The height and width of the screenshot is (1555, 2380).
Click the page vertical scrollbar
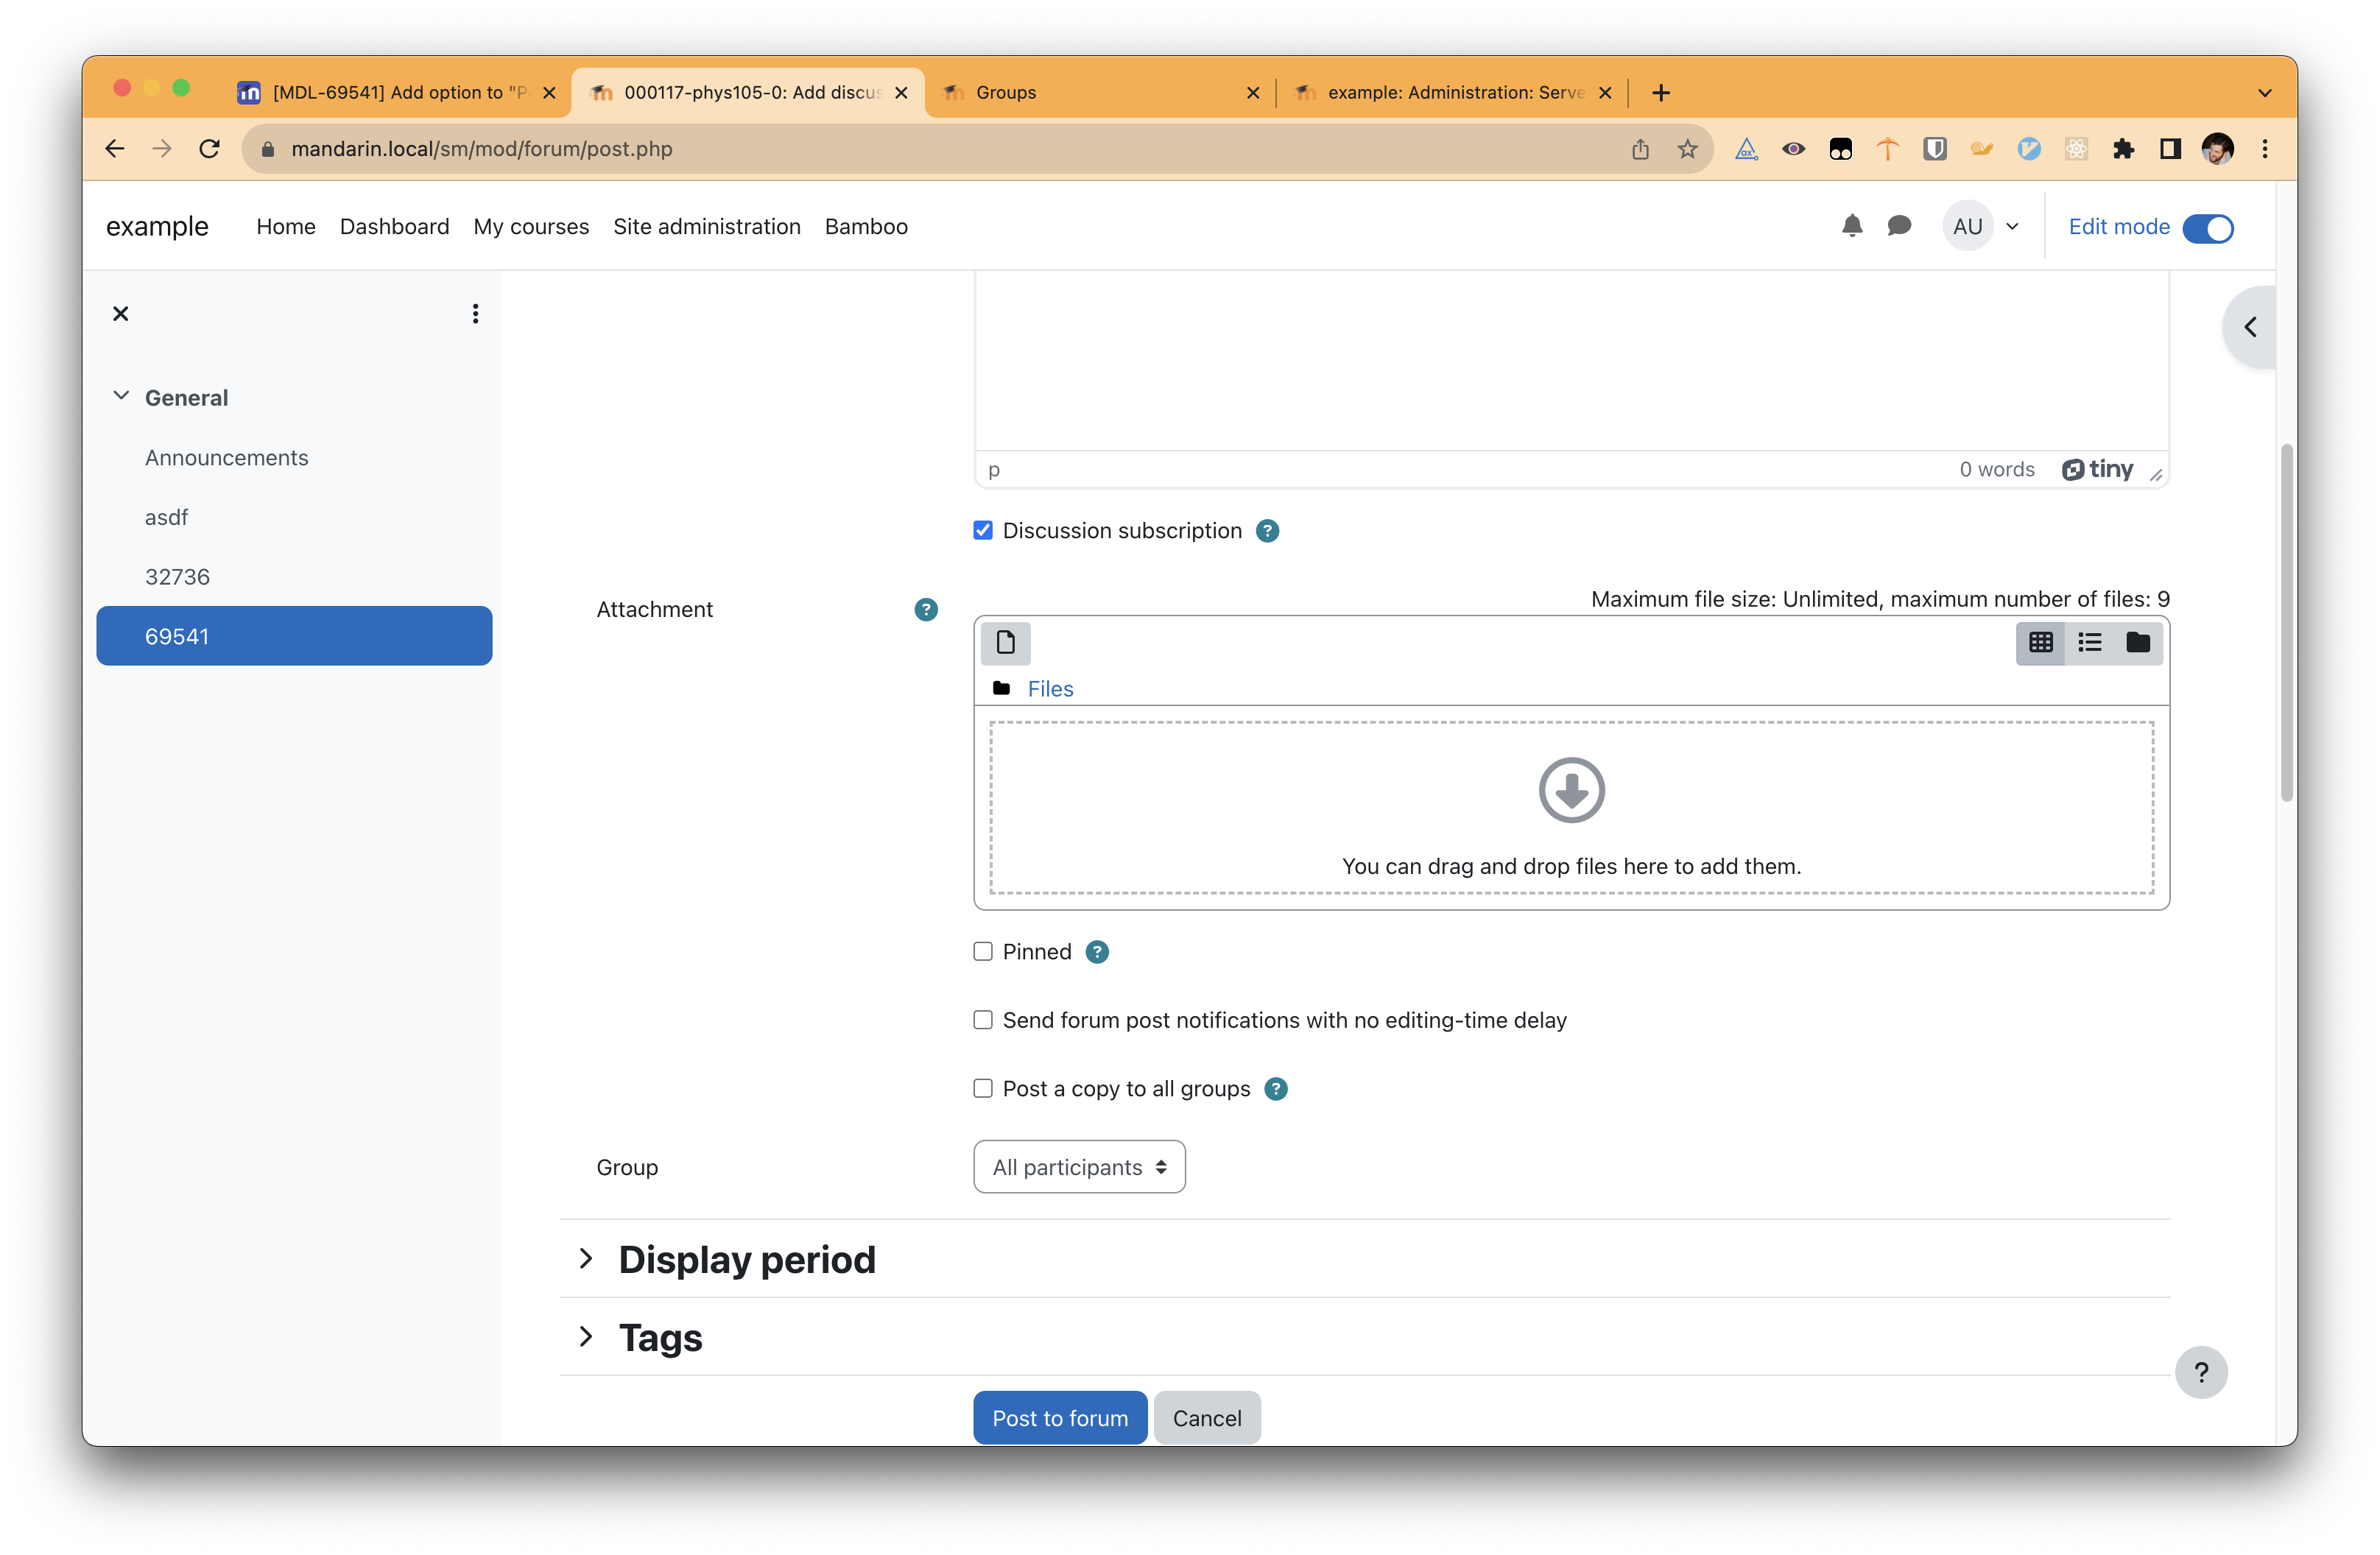coord(2286,622)
